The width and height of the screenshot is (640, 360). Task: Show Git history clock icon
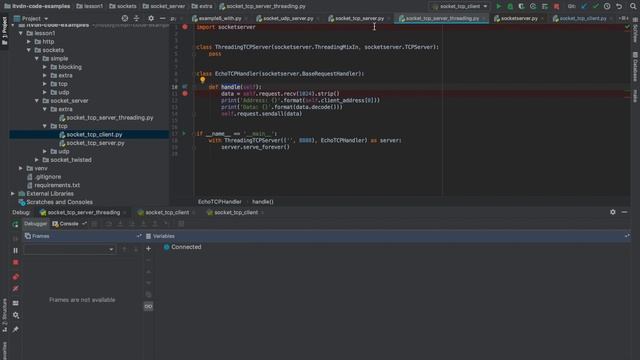click(x=607, y=6)
